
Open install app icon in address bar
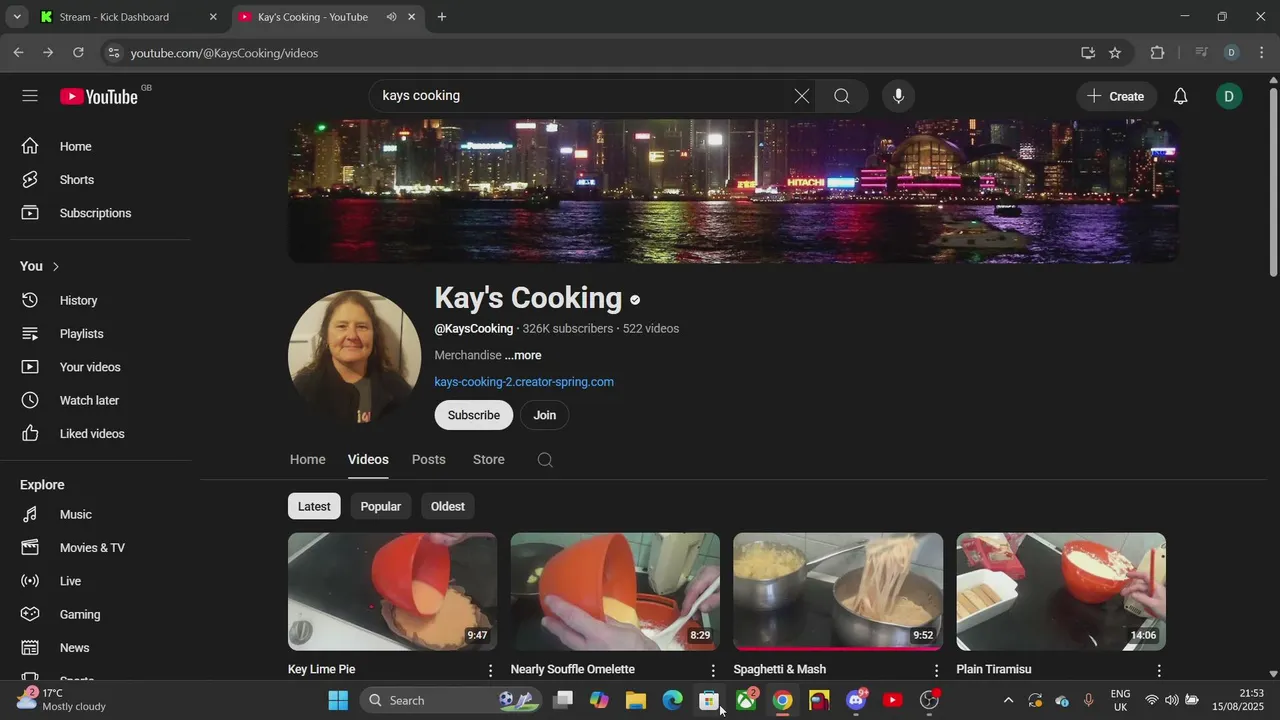(1087, 53)
